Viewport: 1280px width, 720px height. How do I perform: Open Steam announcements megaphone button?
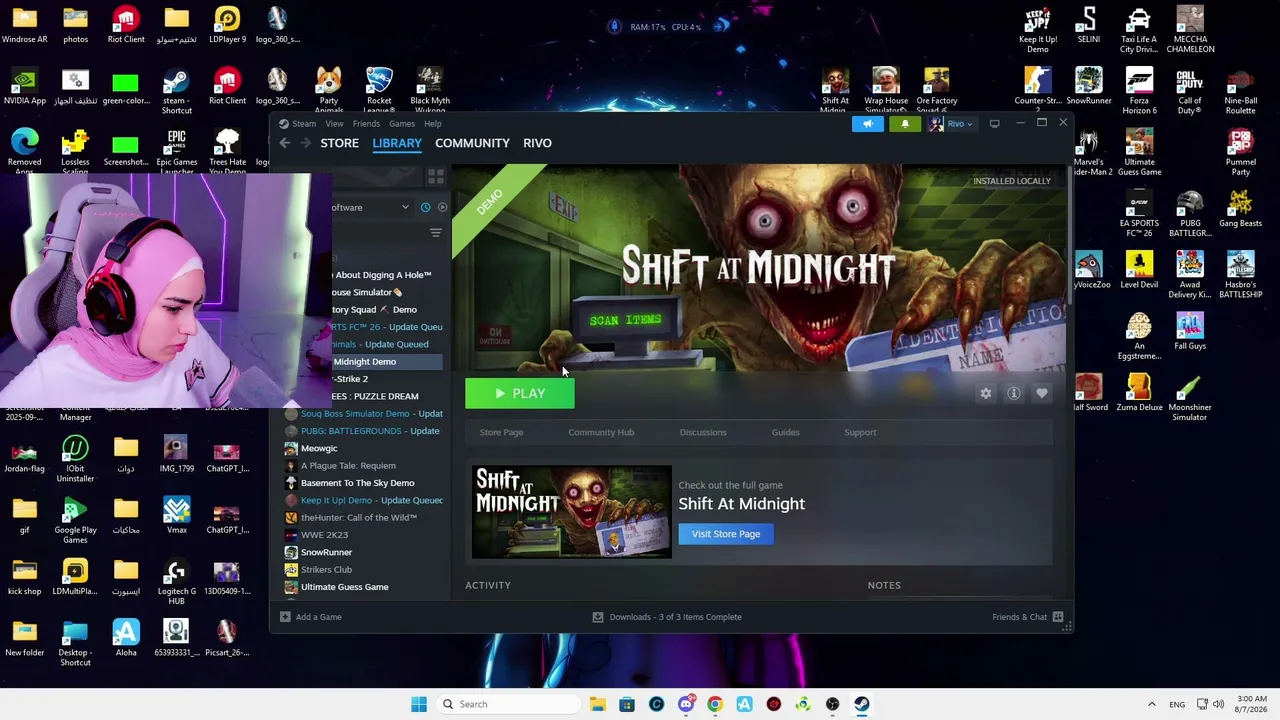[x=867, y=124]
